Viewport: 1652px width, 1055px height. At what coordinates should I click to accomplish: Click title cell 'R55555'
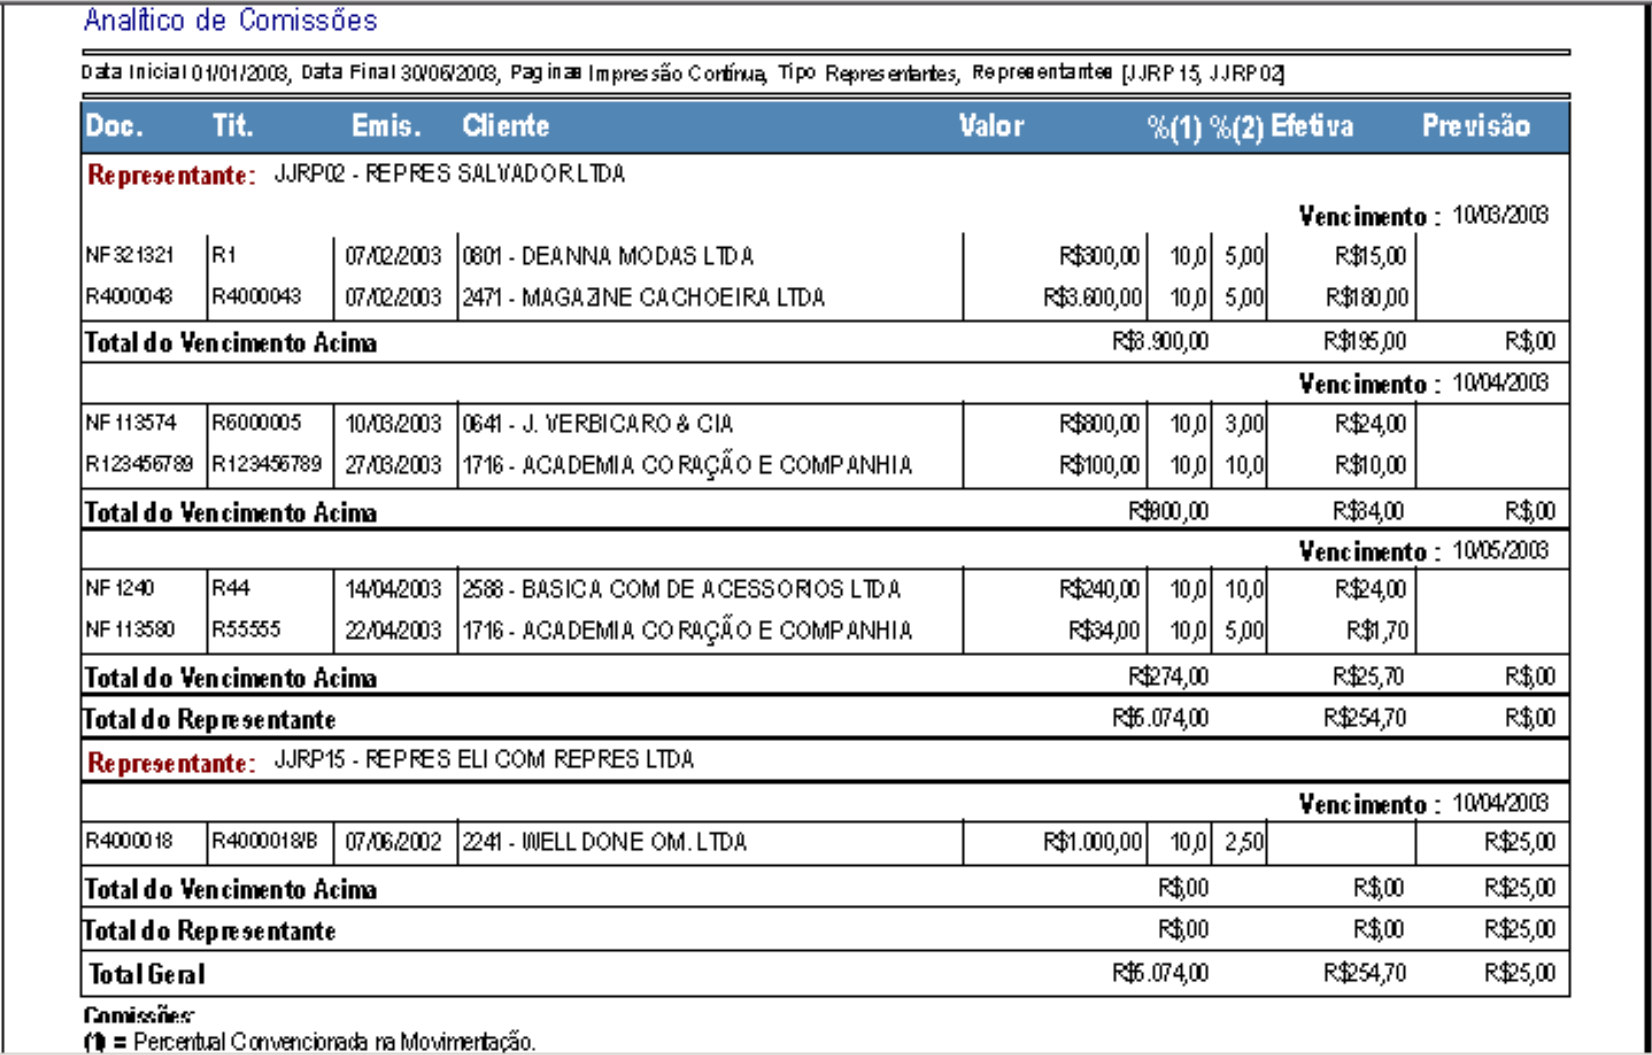click(x=246, y=630)
